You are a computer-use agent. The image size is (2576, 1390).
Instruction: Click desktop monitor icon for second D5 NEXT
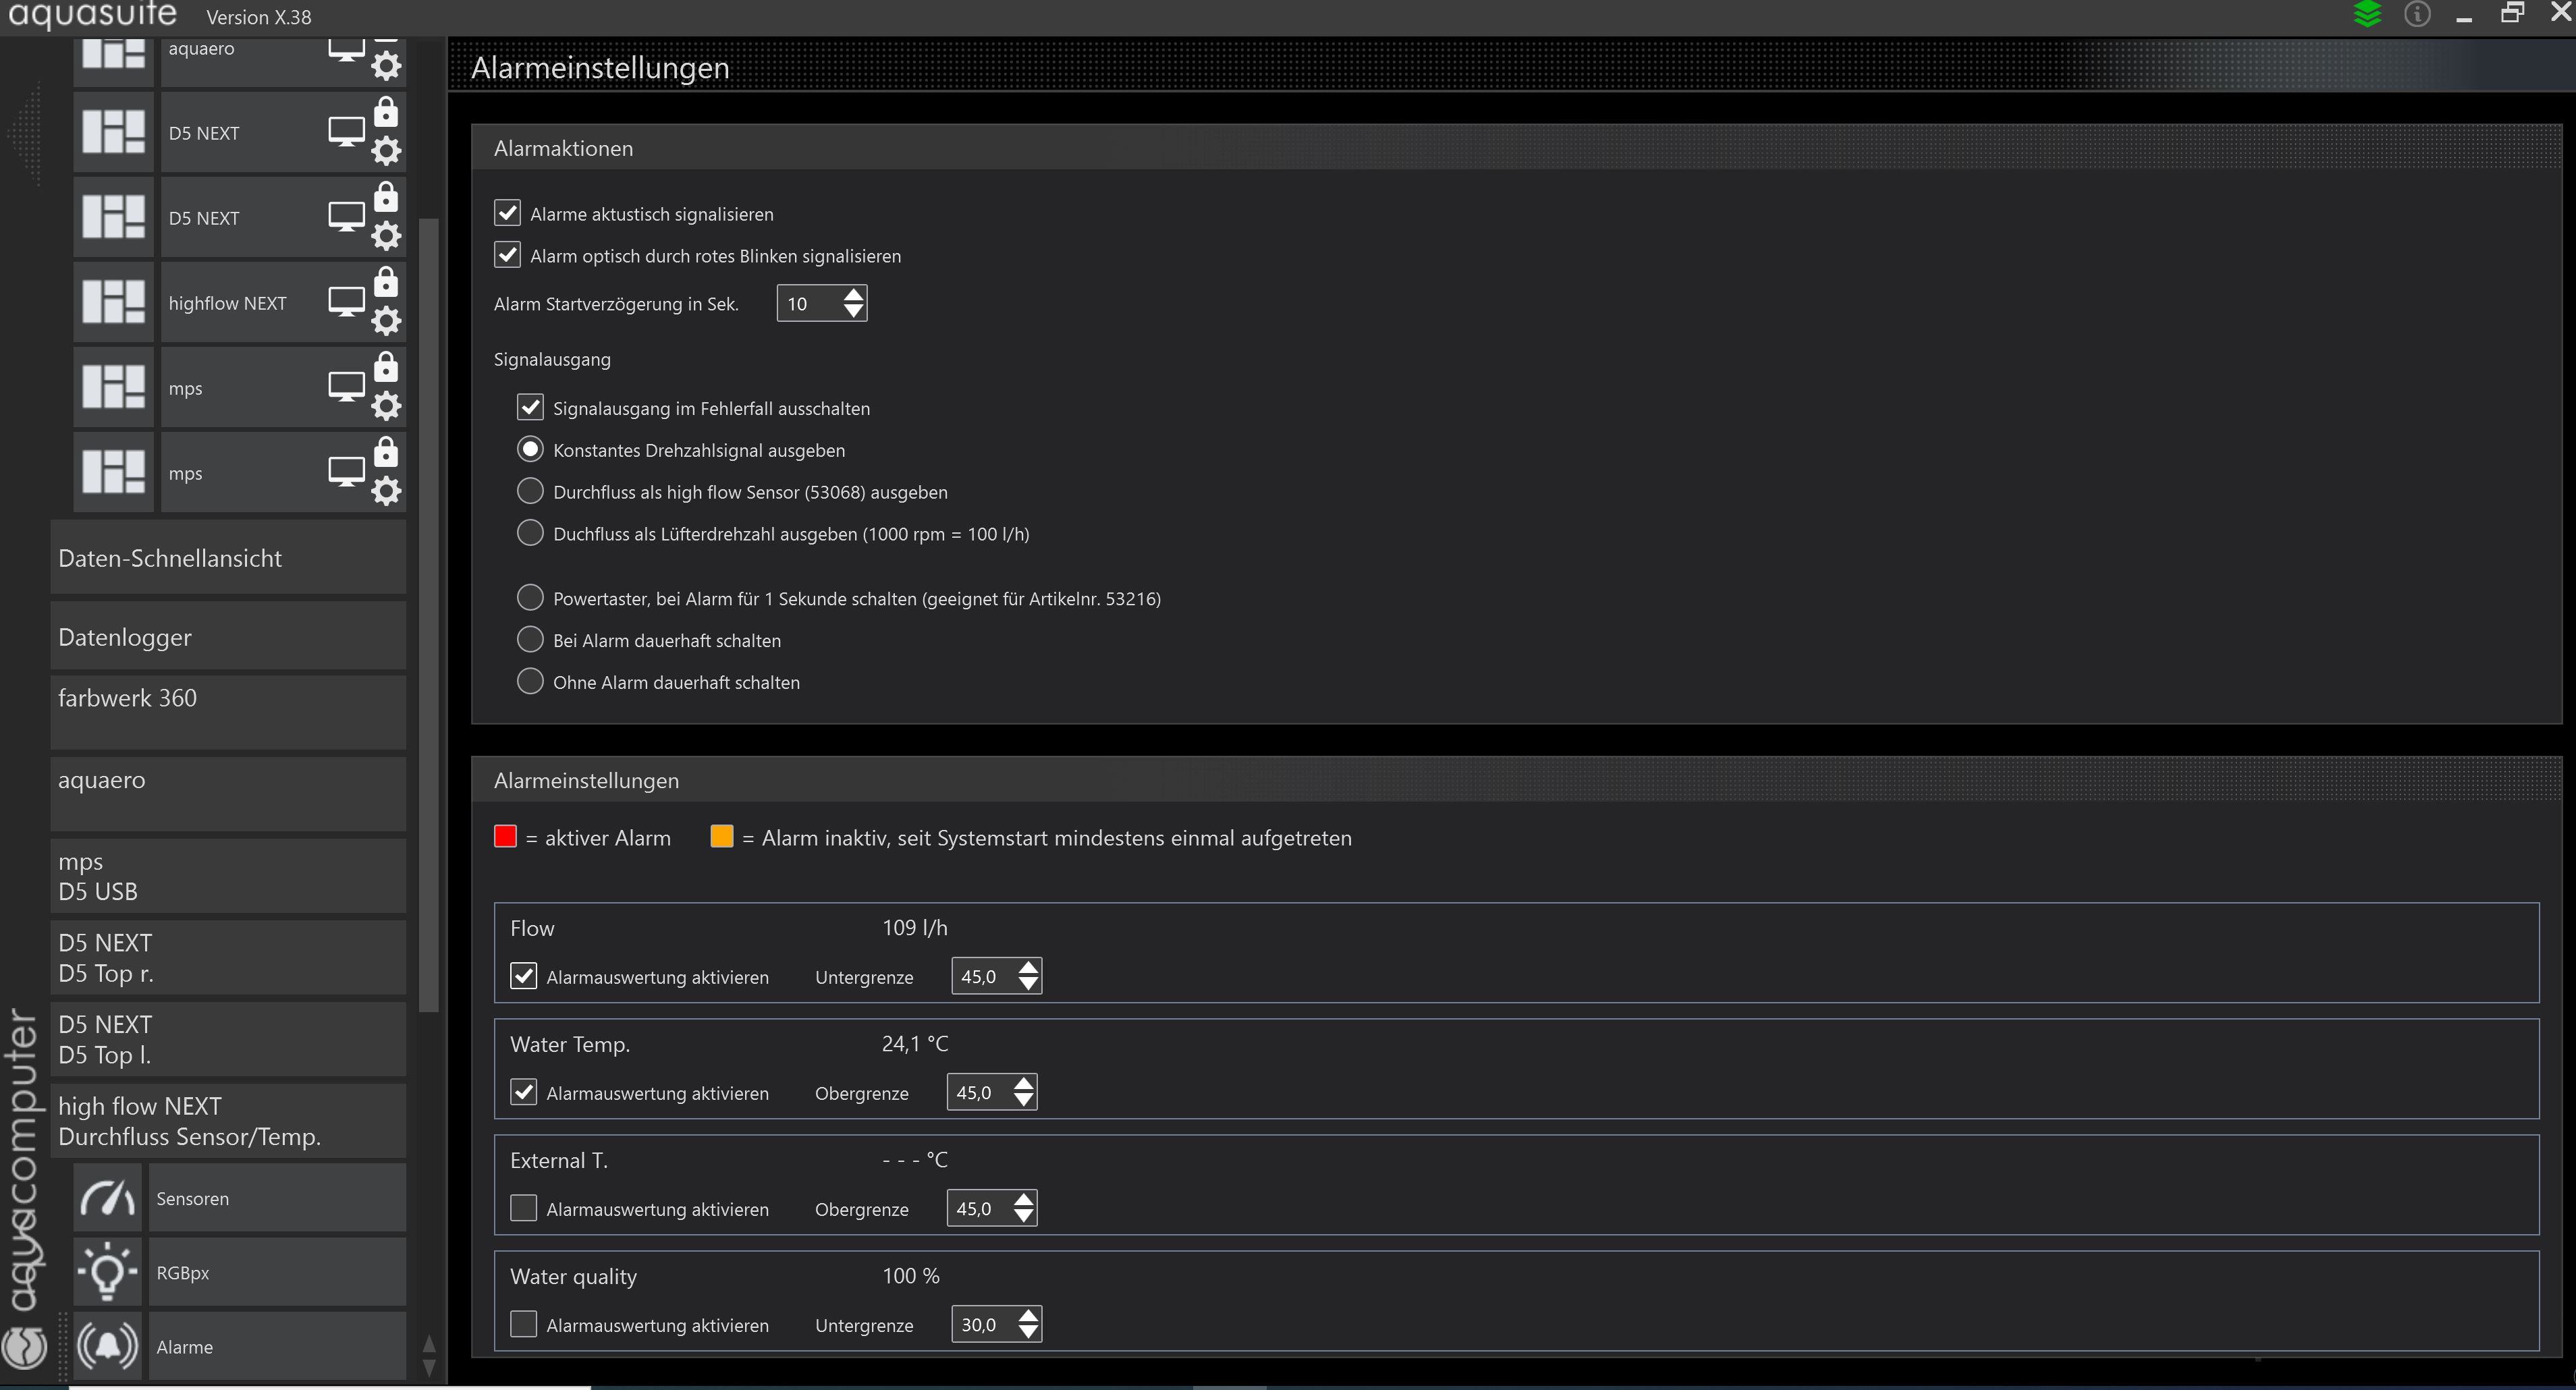click(347, 217)
